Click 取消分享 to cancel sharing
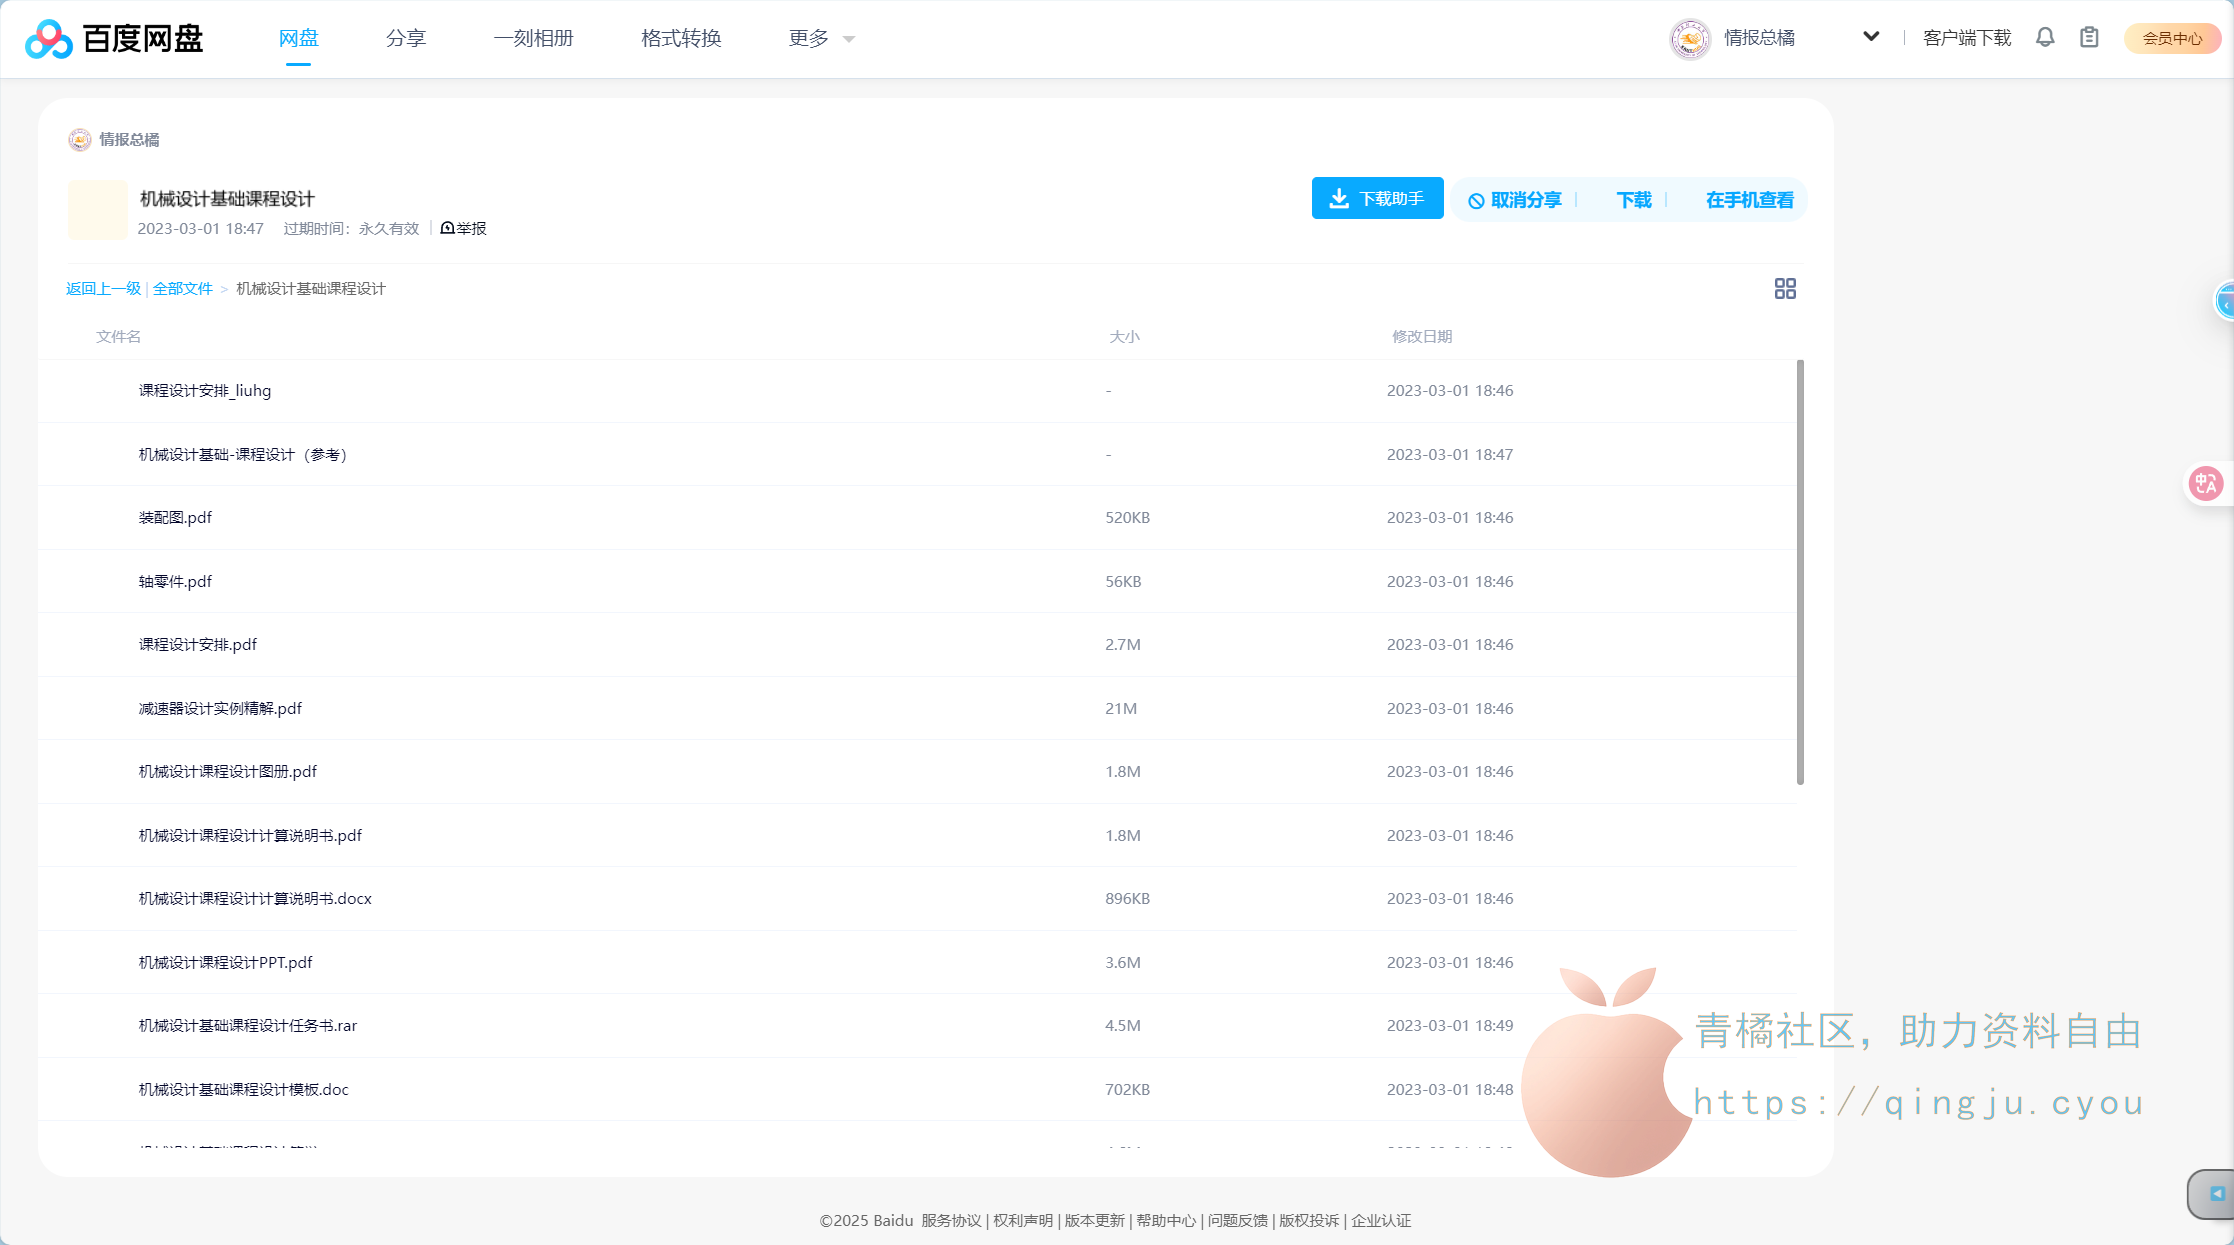This screenshot has height=1245, width=2234. (1515, 200)
